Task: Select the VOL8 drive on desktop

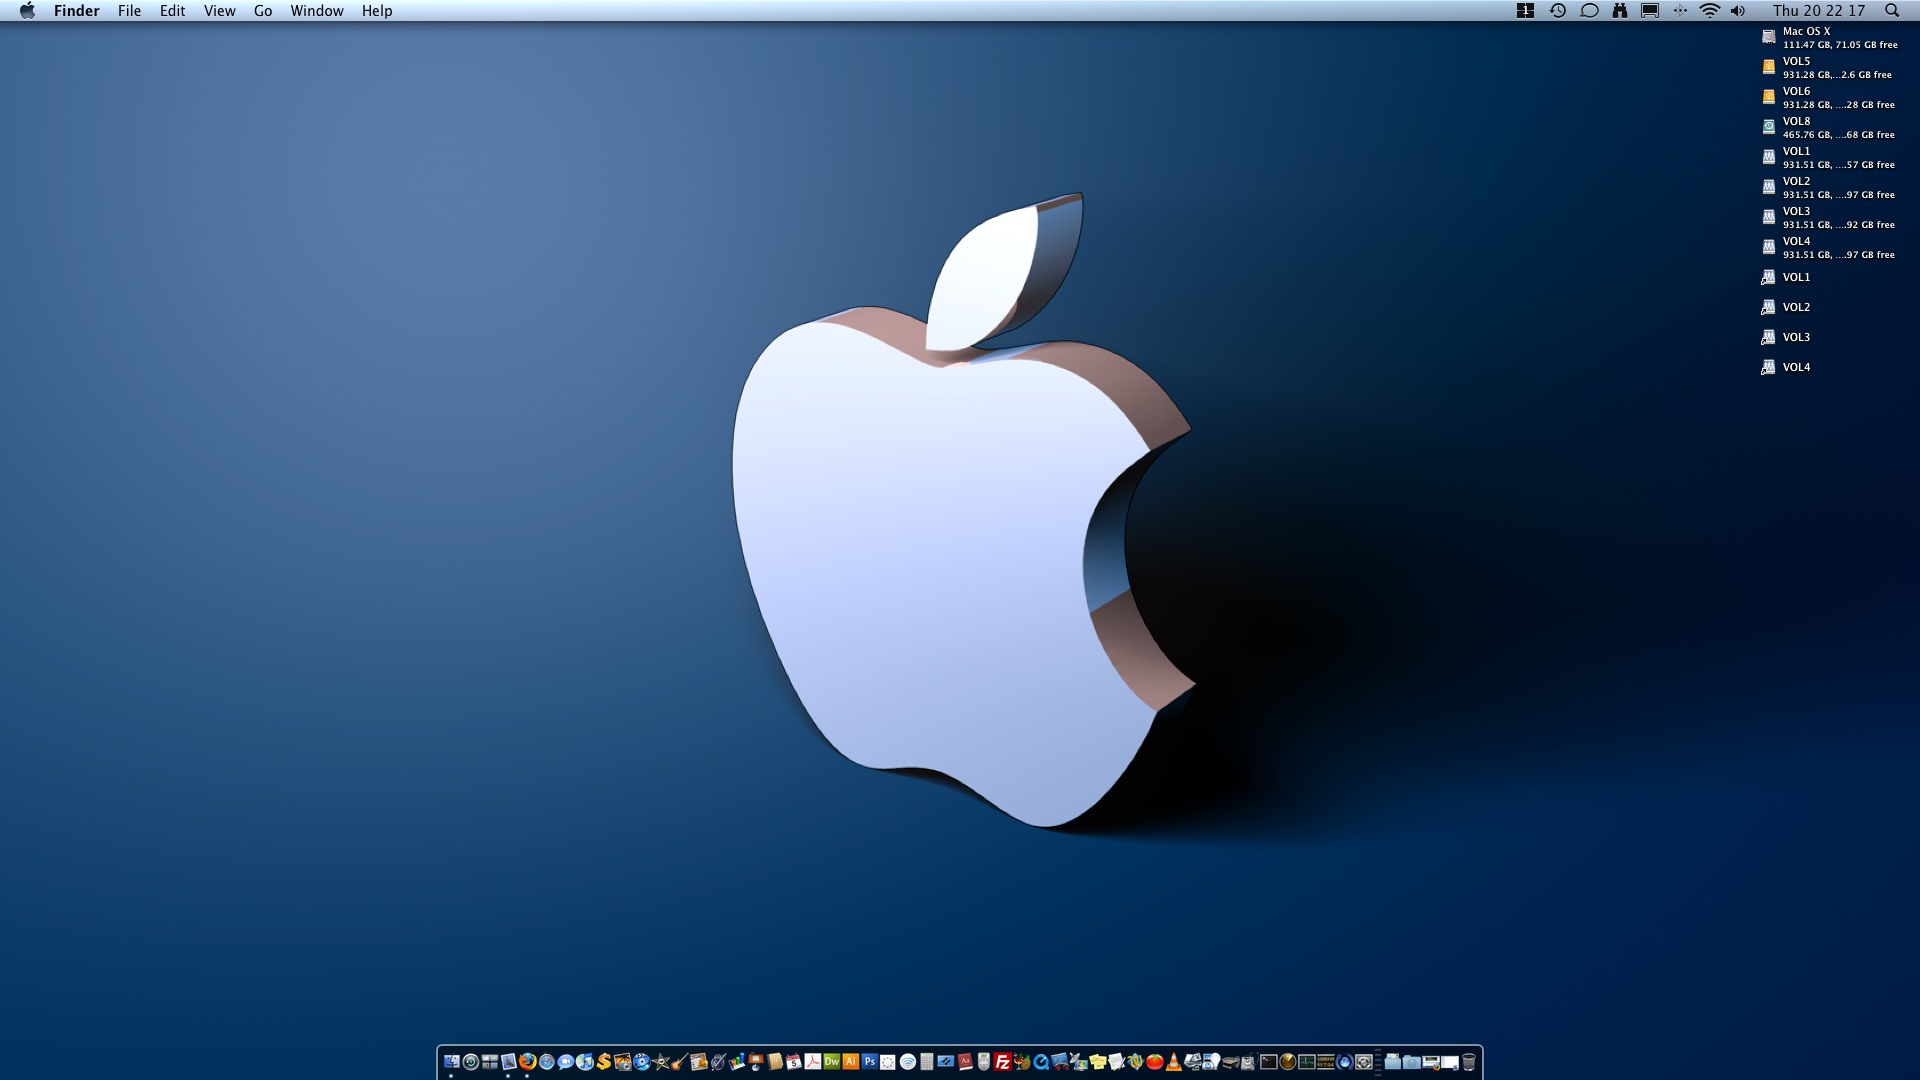Action: [x=1768, y=127]
